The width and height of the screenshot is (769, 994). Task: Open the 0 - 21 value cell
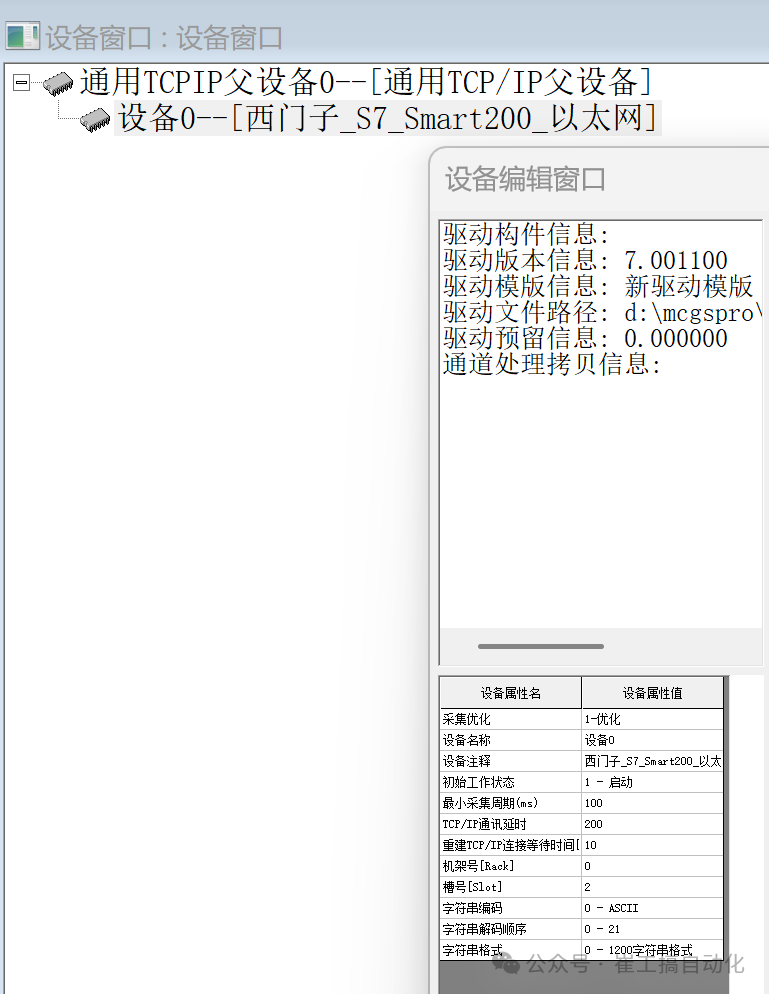(x=652, y=928)
